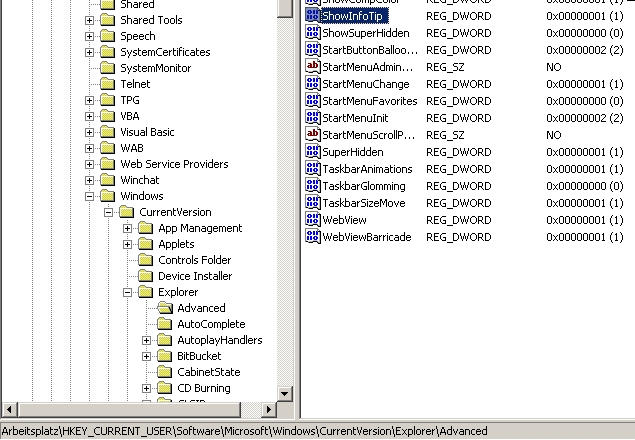Click the SuperHidden DWORD icon
Image resolution: width=635 pixels, height=440 pixels.
[313, 152]
